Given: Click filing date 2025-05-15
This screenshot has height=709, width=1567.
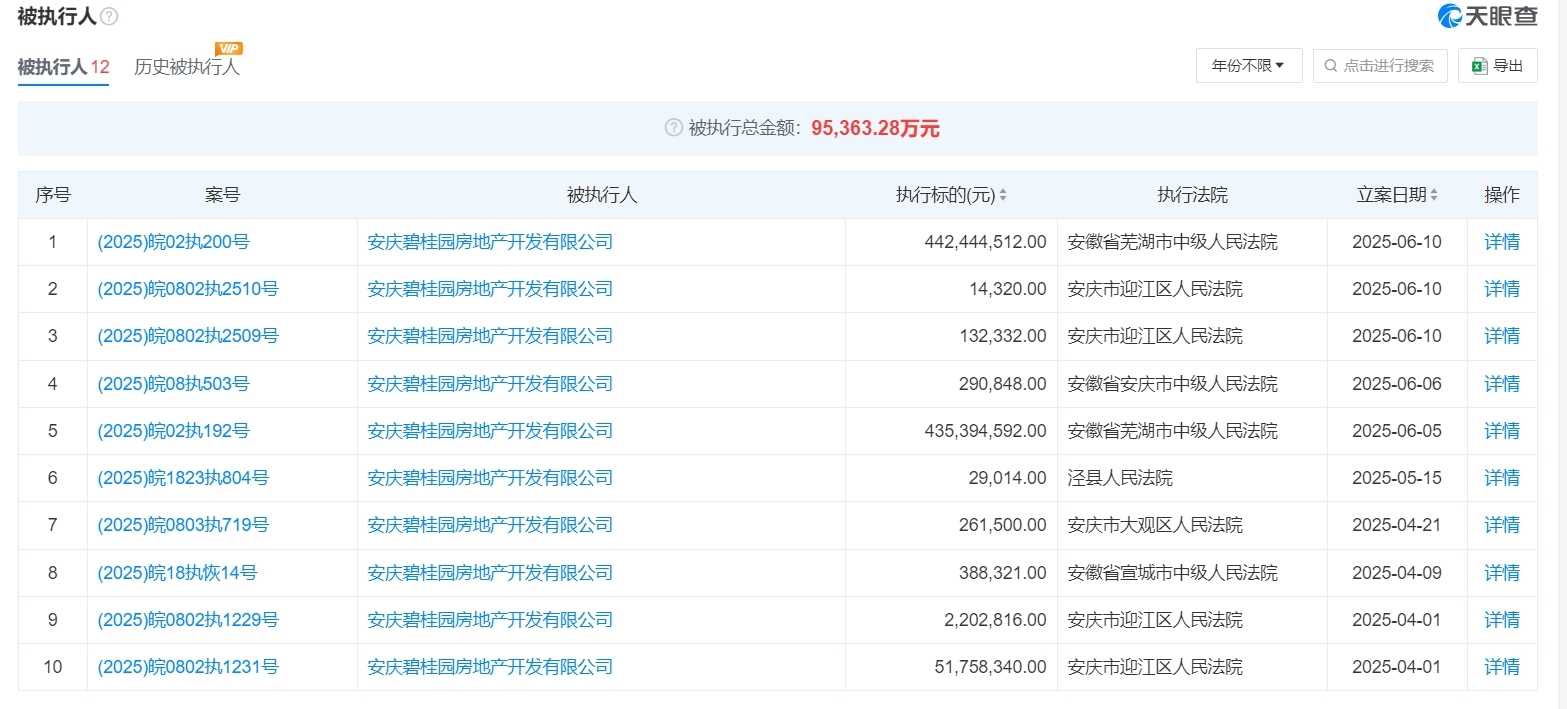Looking at the screenshot, I should coord(1397,478).
